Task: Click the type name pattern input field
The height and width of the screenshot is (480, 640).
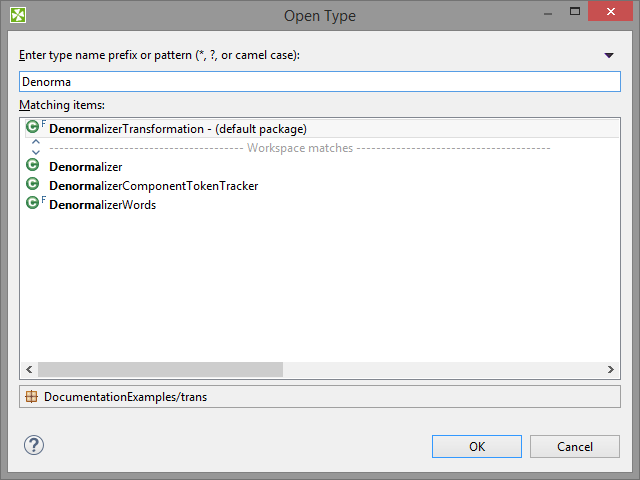Action: [320, 82]
